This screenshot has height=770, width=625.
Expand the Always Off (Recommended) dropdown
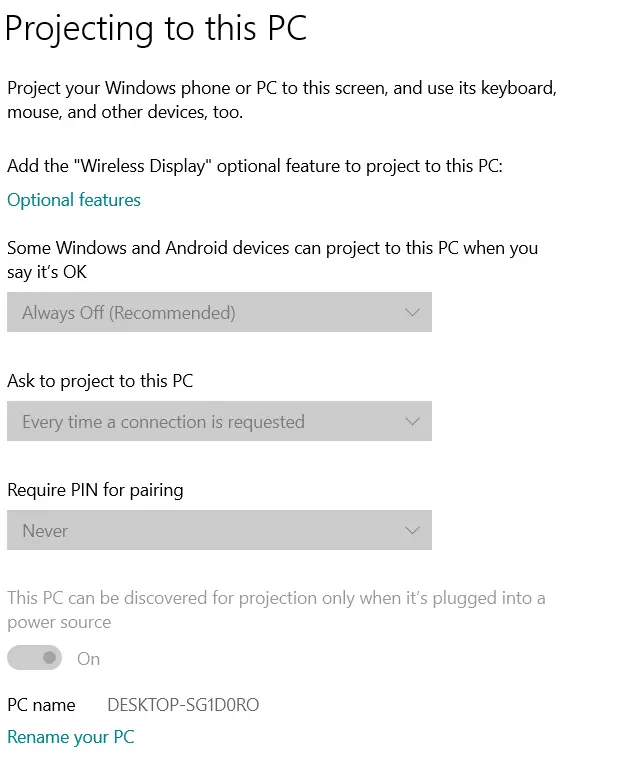[219, 313]
